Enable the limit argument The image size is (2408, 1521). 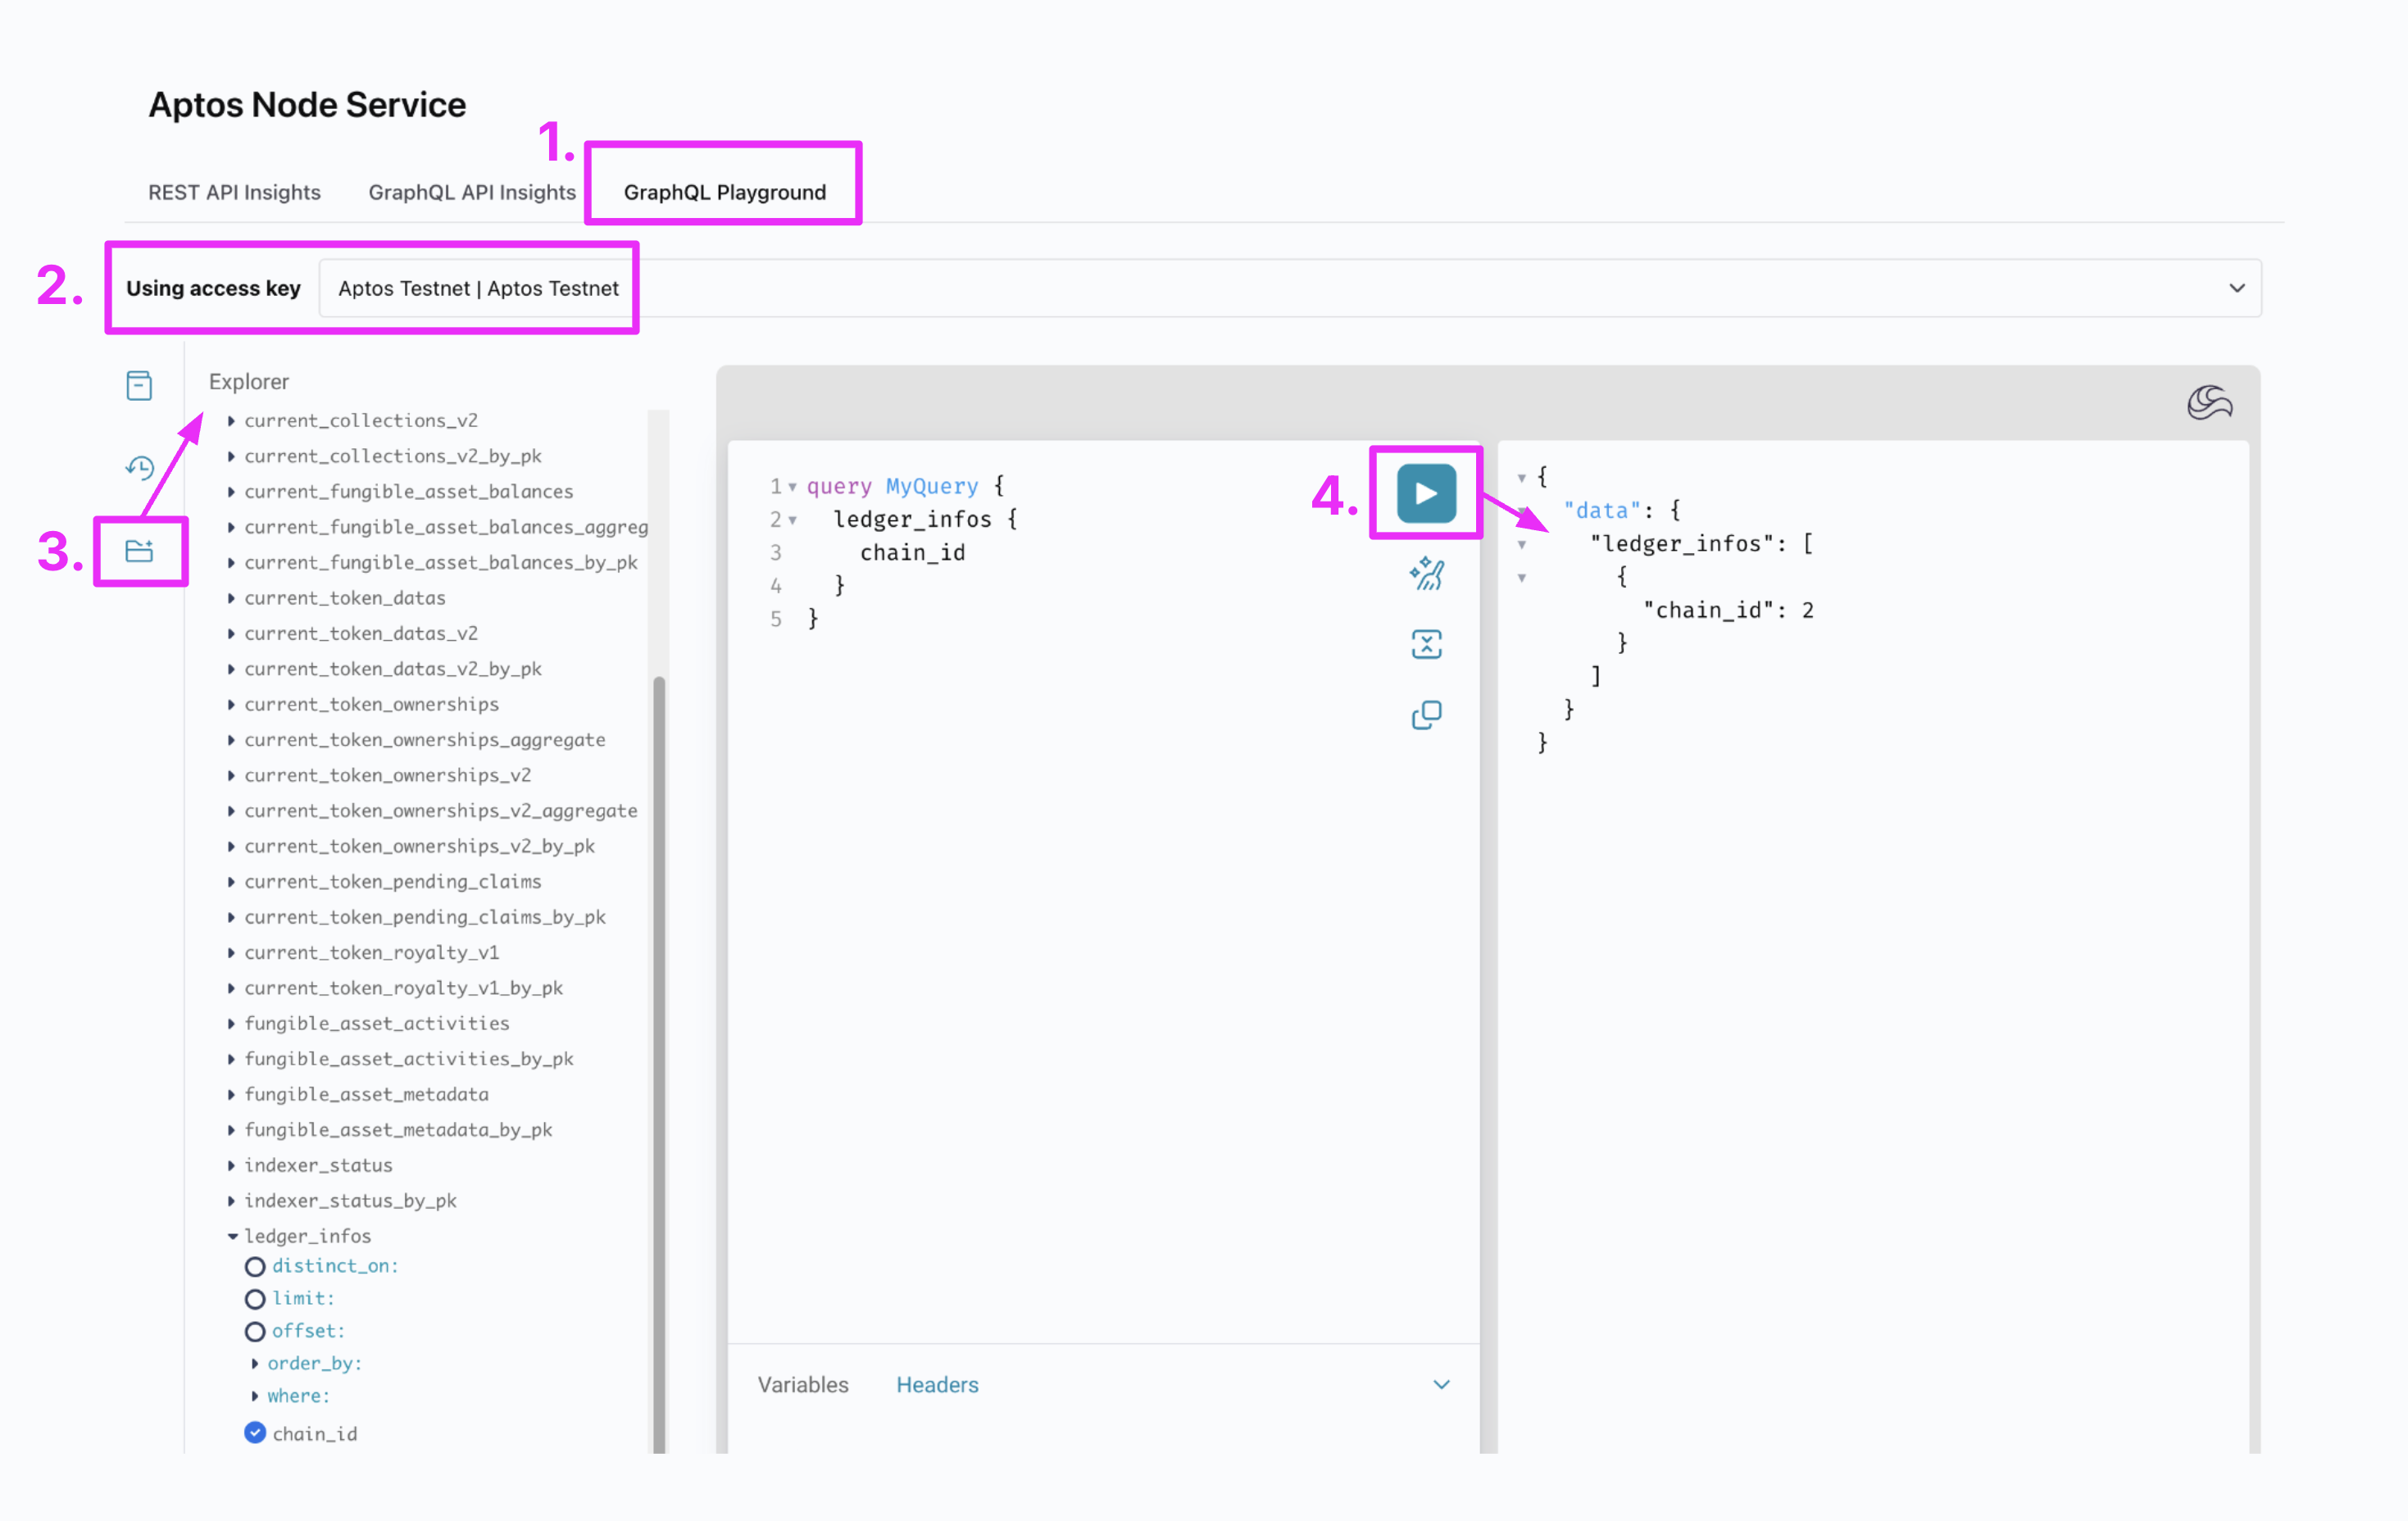pyautogui.click(x=255, y=1298)
